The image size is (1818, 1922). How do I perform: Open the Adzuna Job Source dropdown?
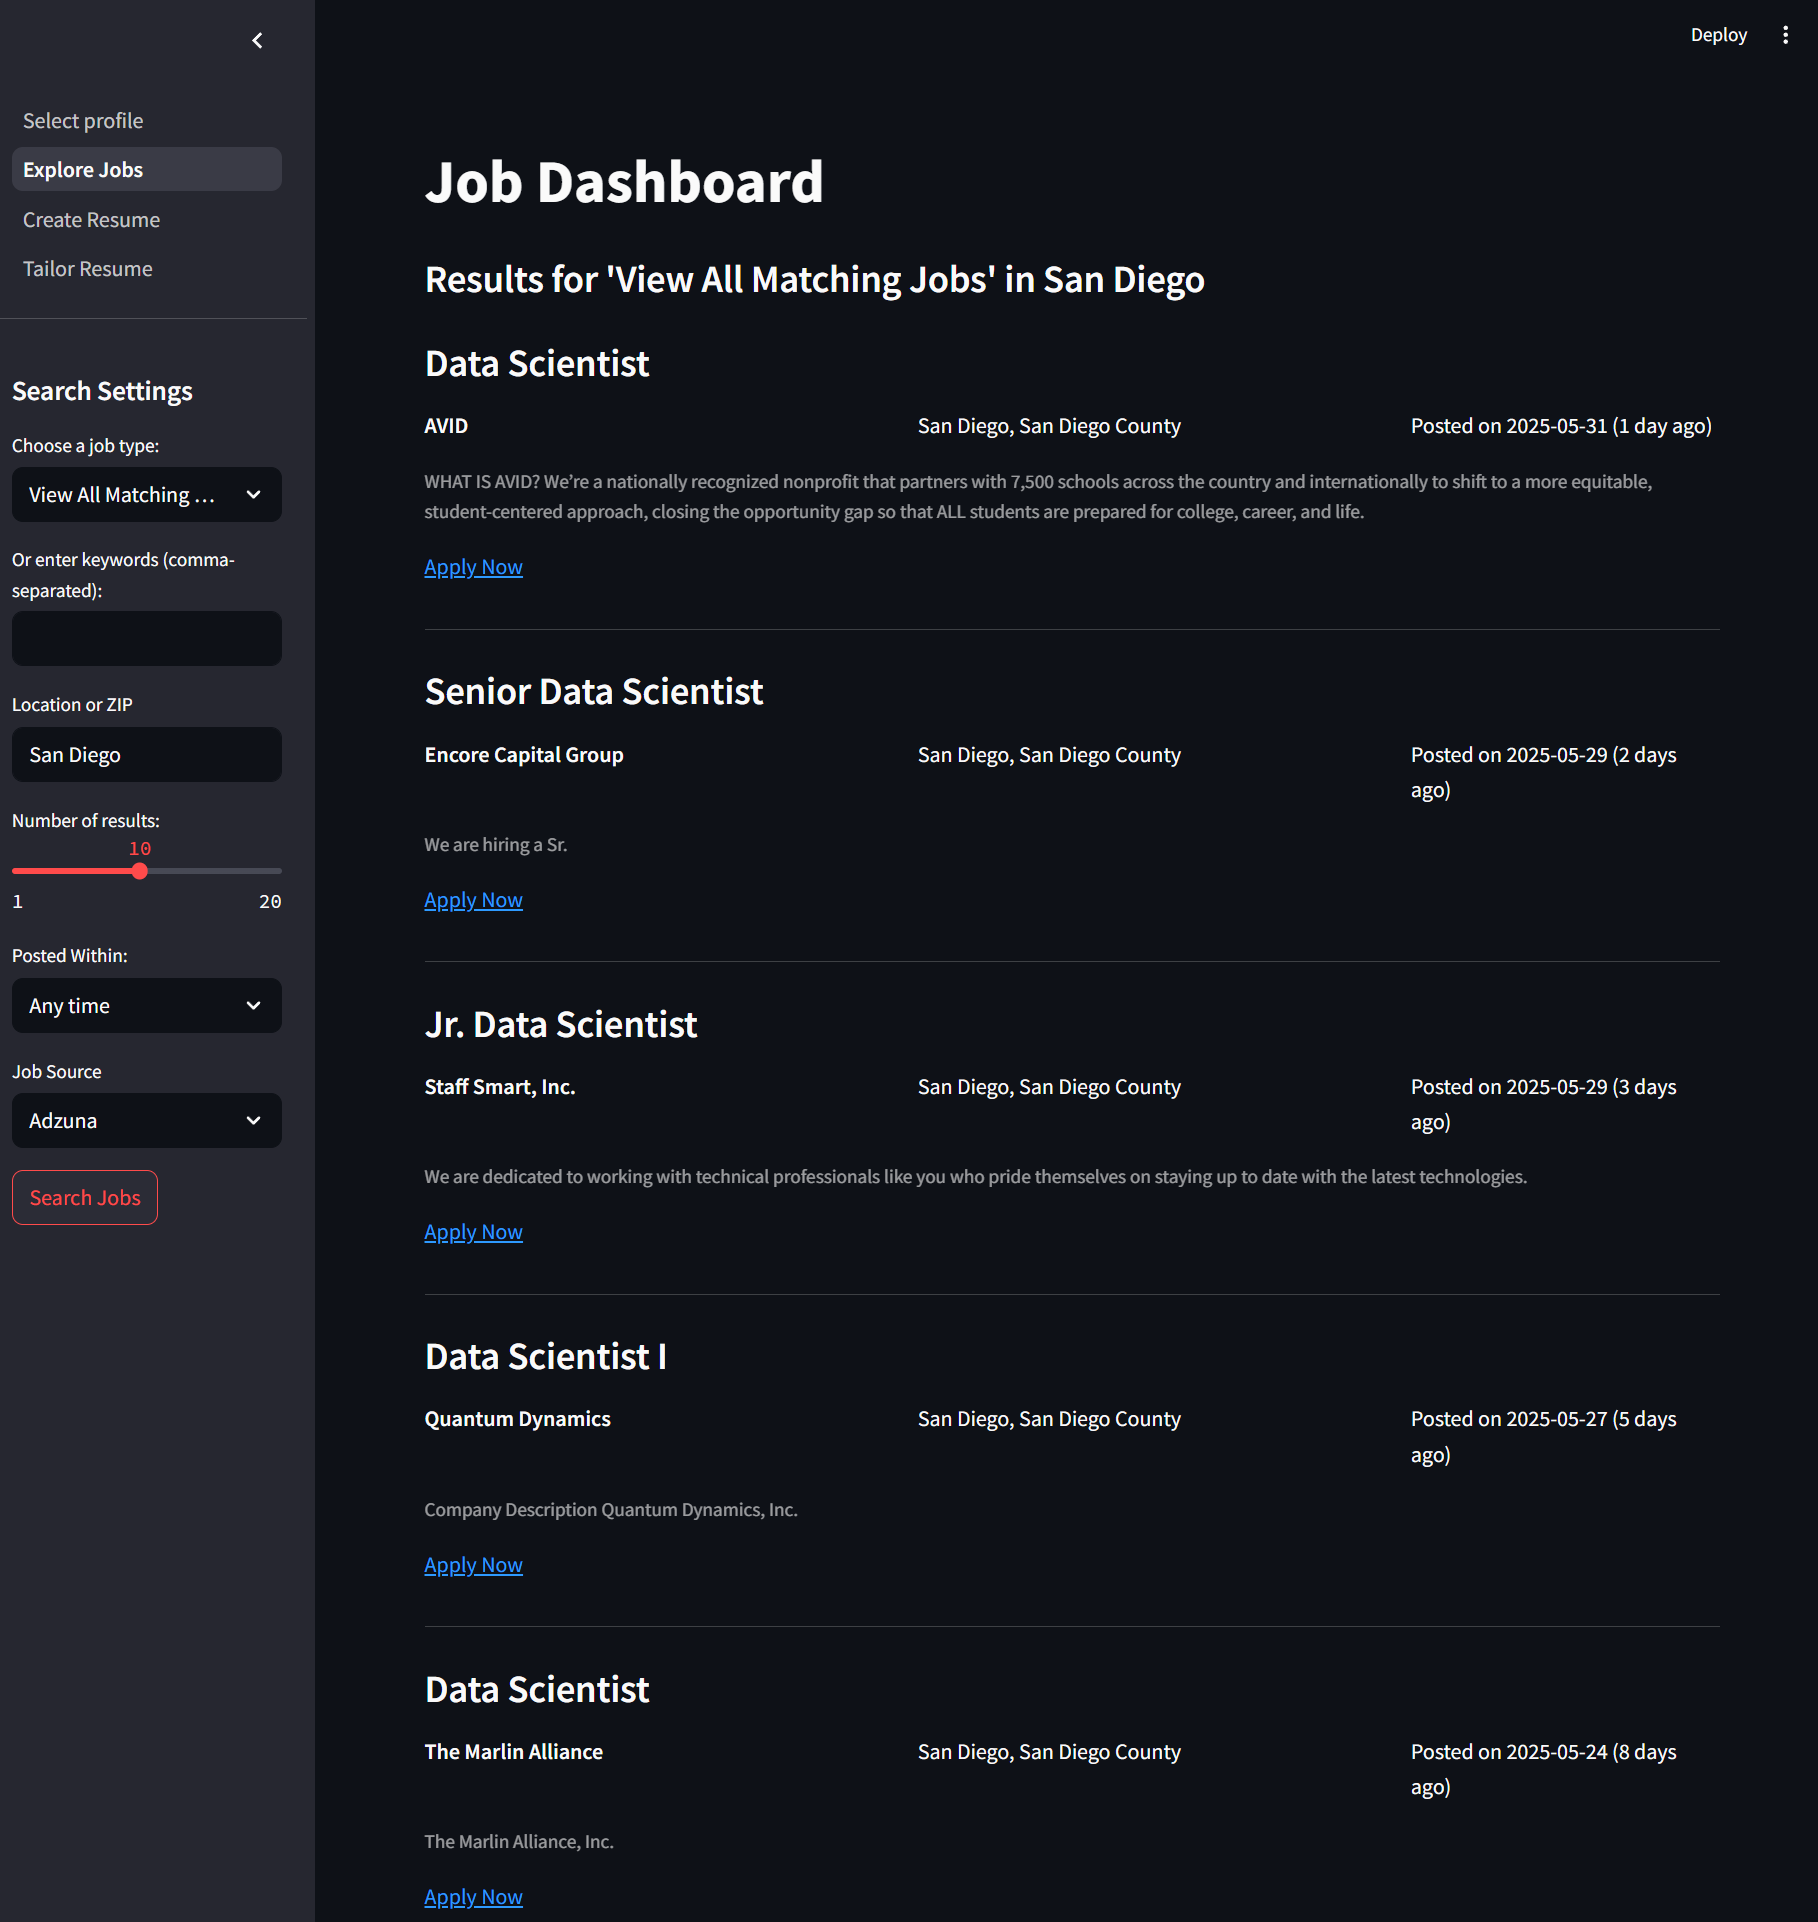146,1120
